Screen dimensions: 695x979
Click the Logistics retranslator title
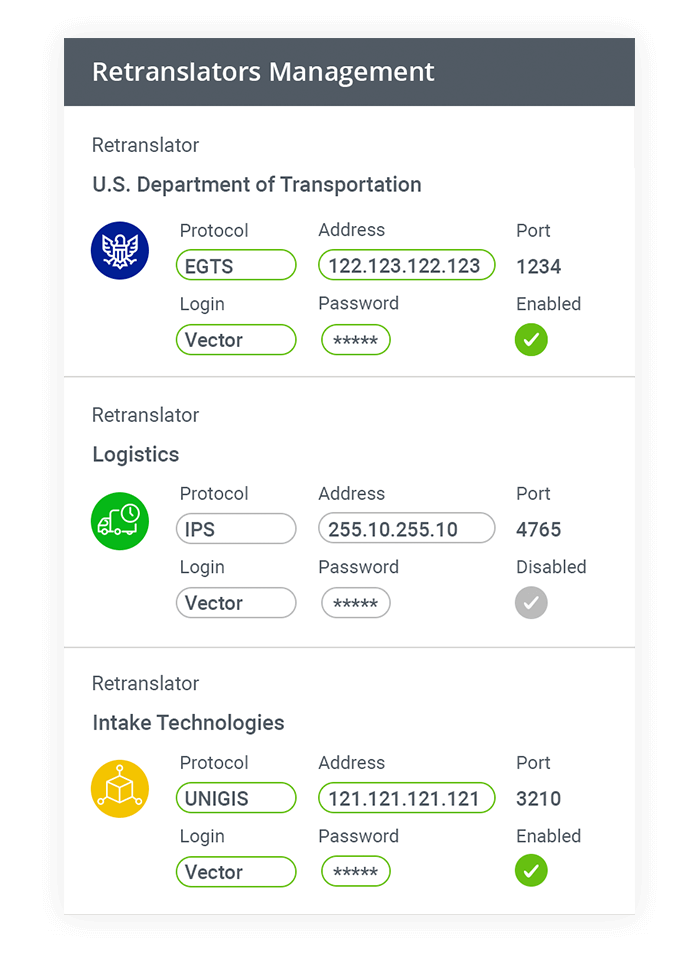[136, 455]
